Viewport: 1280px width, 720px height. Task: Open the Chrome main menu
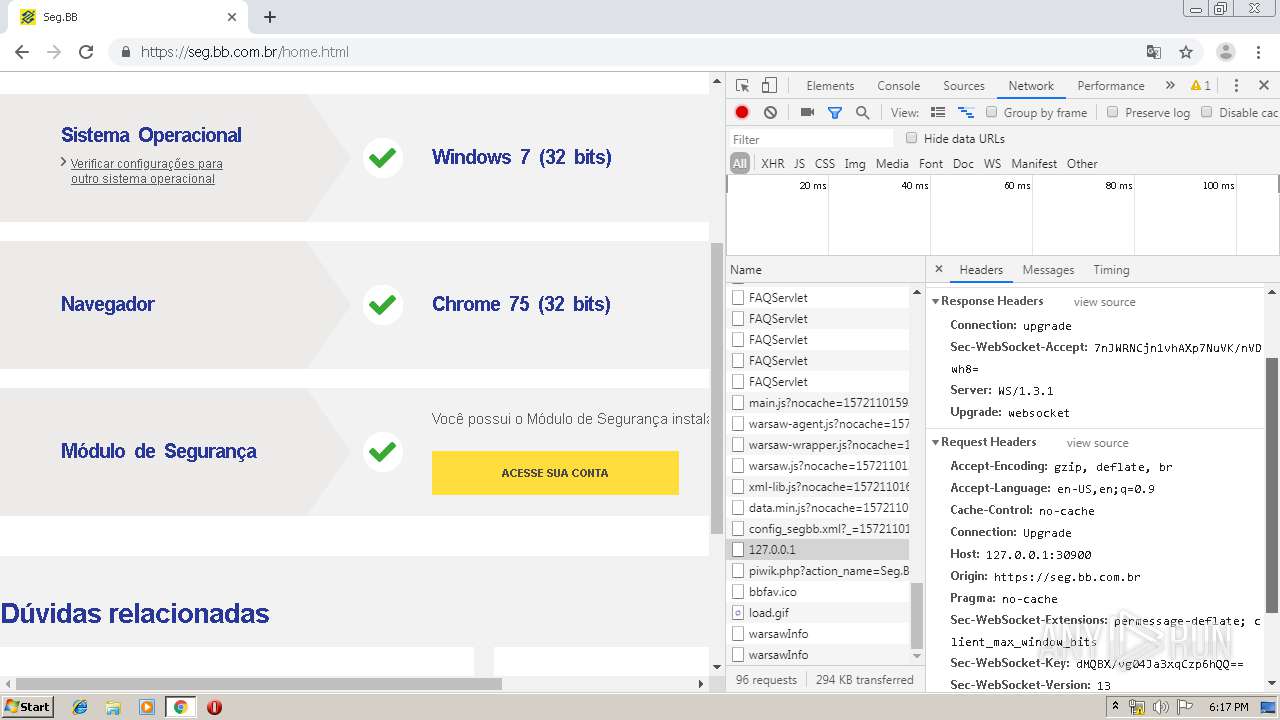[1260, 52]
